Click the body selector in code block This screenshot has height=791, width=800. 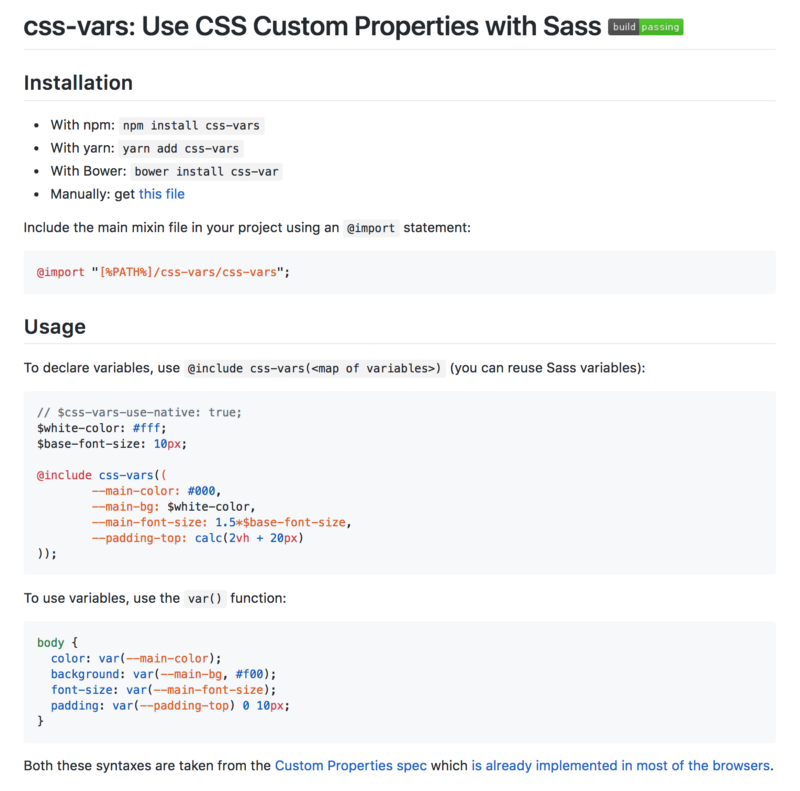(x=51, y=642)
